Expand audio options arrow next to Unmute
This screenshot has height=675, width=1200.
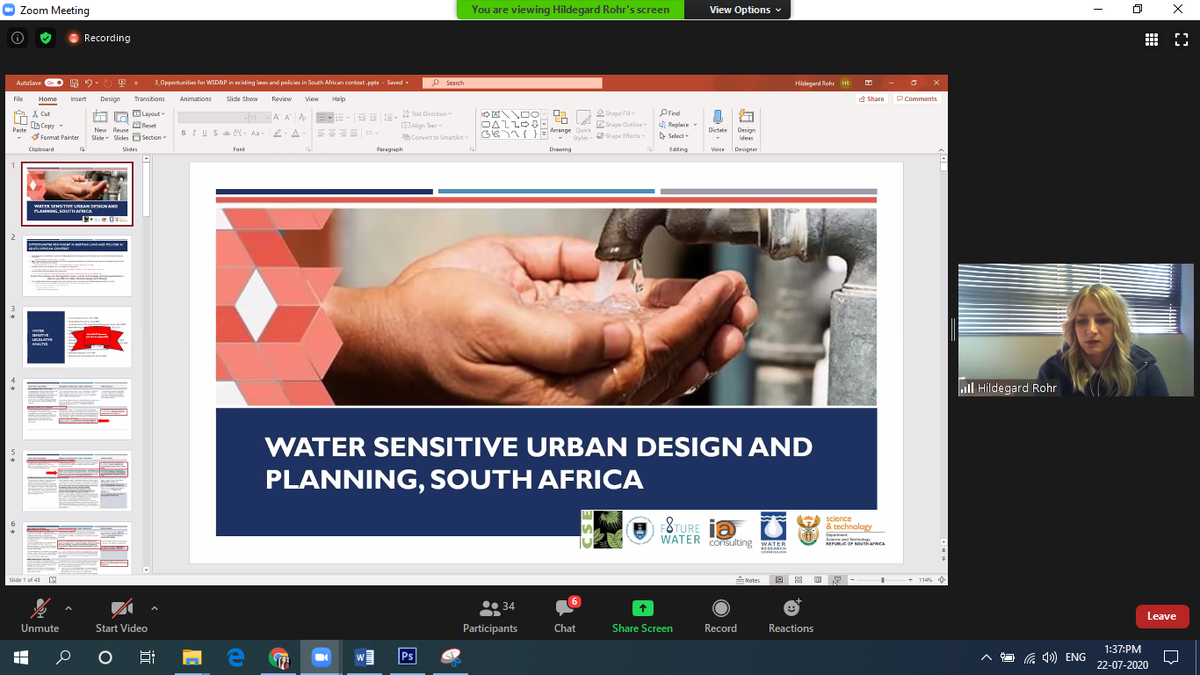coord(69,607)
